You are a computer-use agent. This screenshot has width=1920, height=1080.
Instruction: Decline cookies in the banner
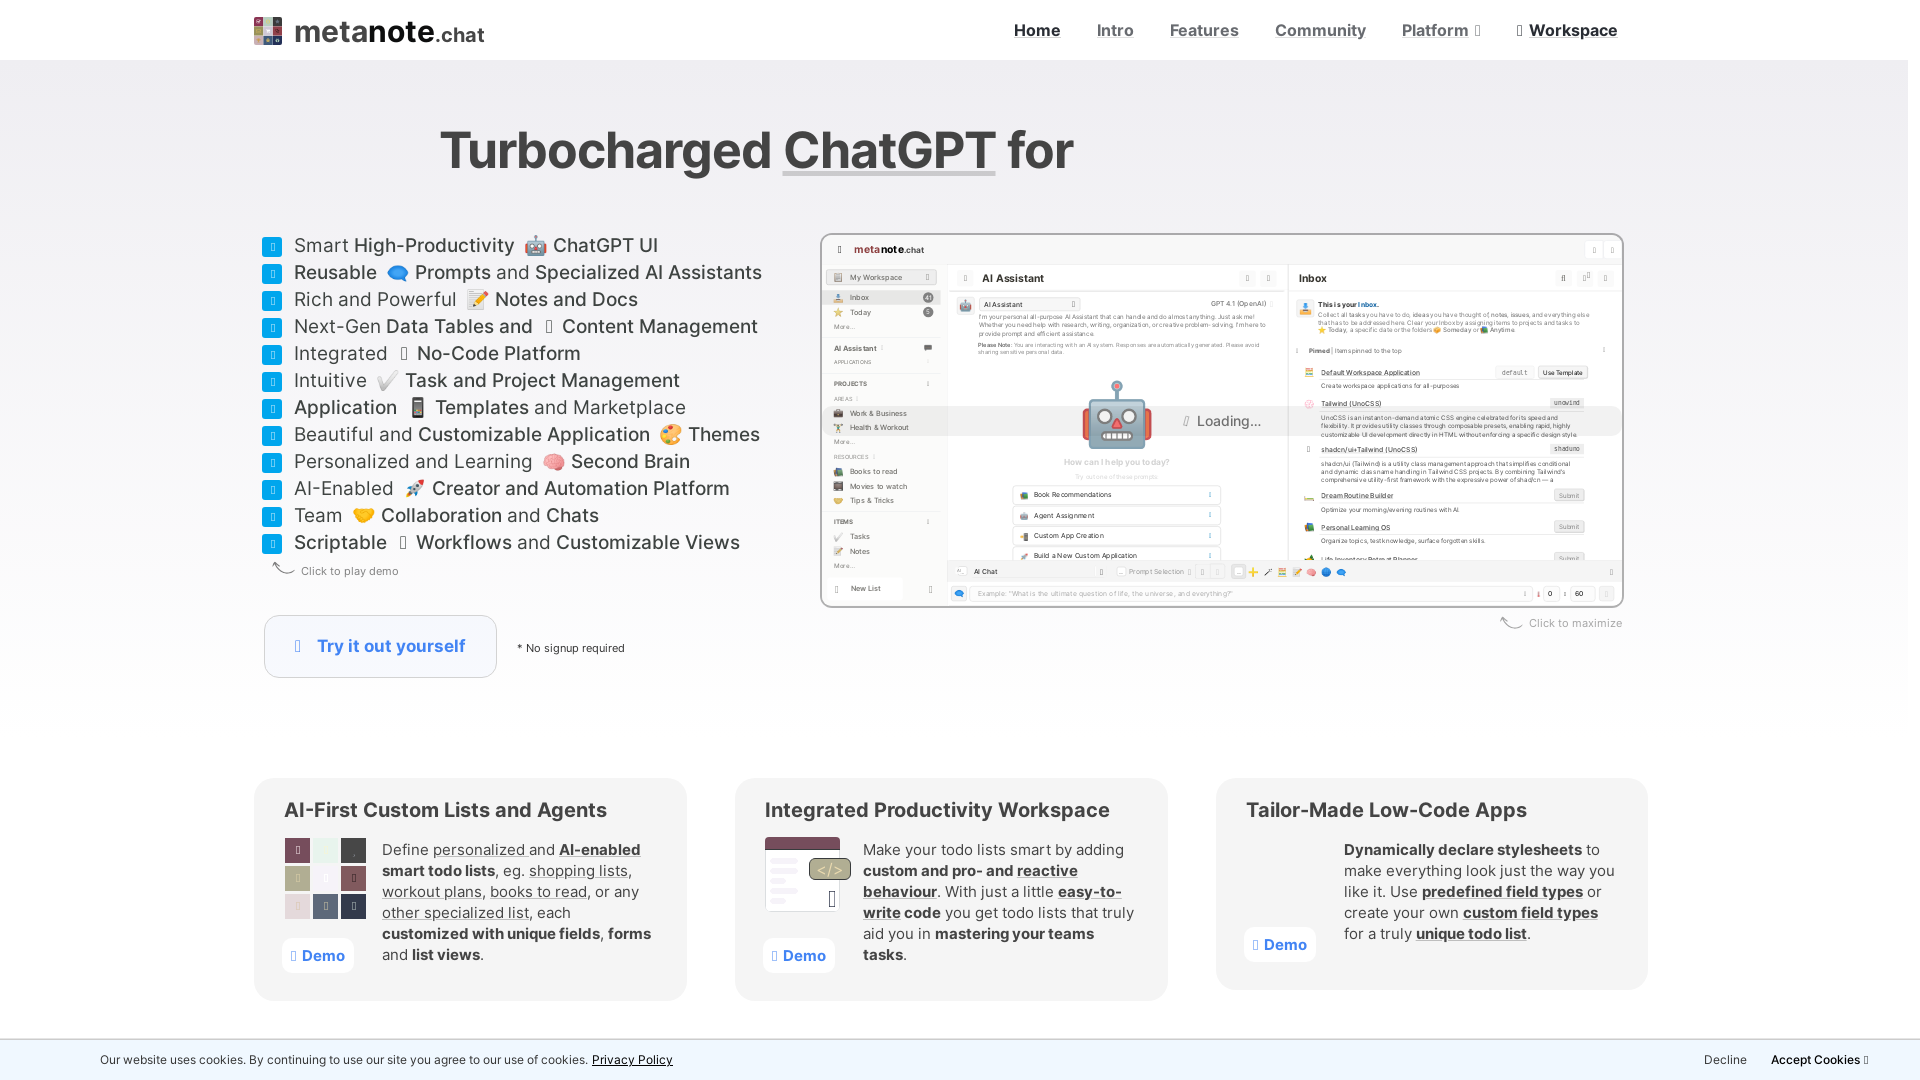point(1725,1060)
